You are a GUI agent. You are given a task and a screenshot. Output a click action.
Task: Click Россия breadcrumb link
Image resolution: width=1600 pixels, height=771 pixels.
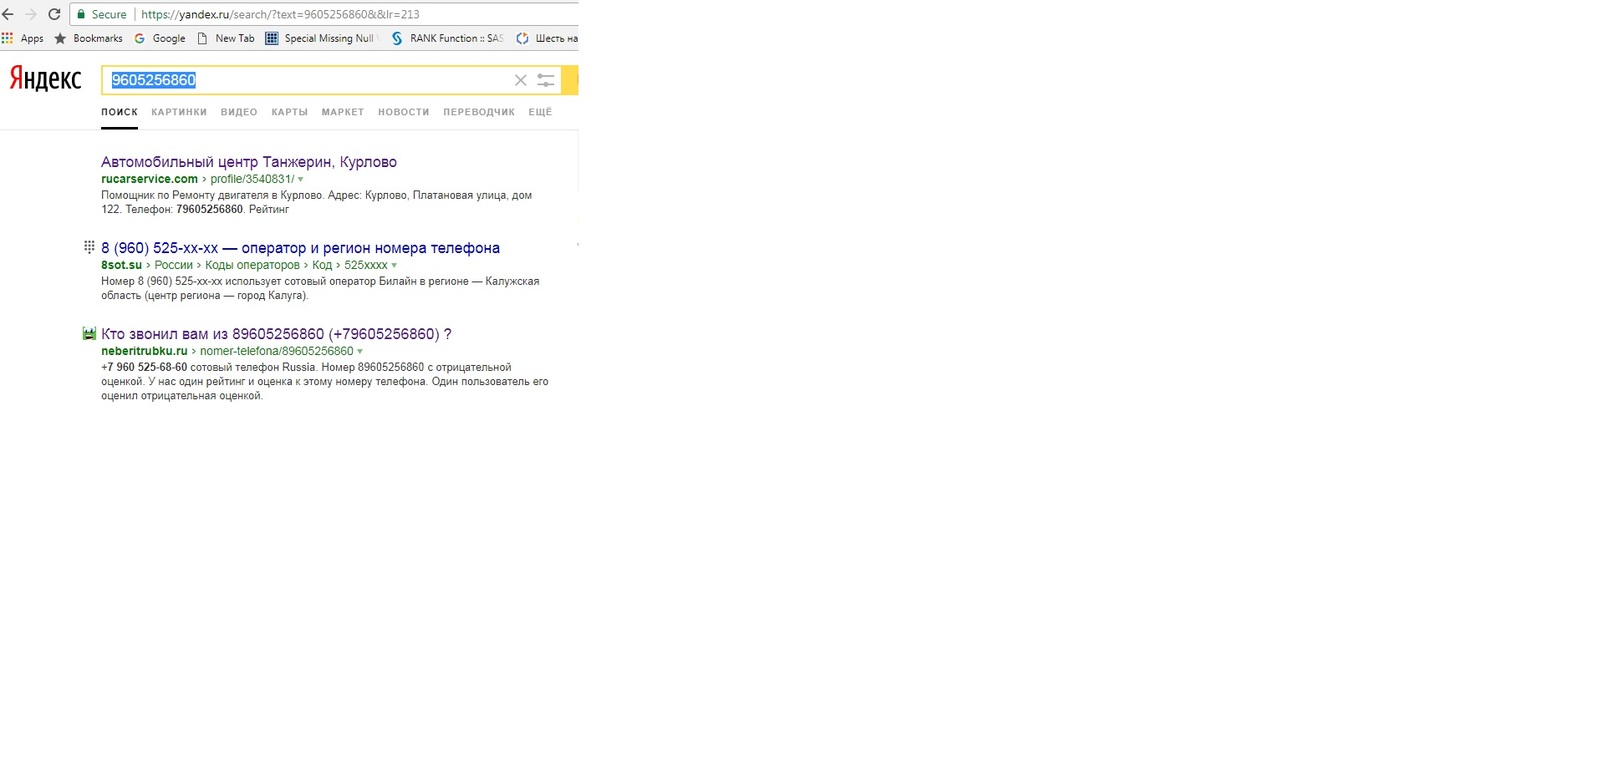click(x=173, y=265)
